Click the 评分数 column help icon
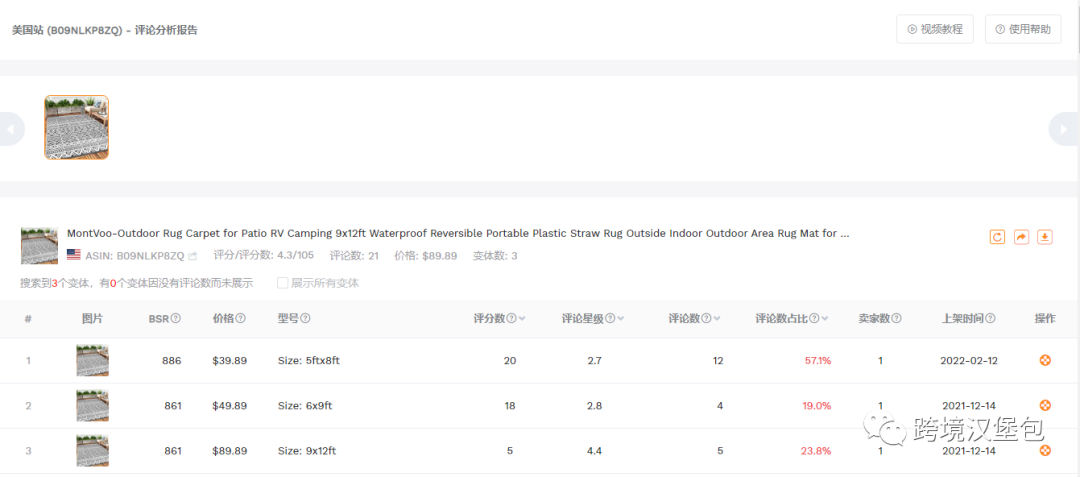The image size is (1080, 477). [x=512, y=319]
